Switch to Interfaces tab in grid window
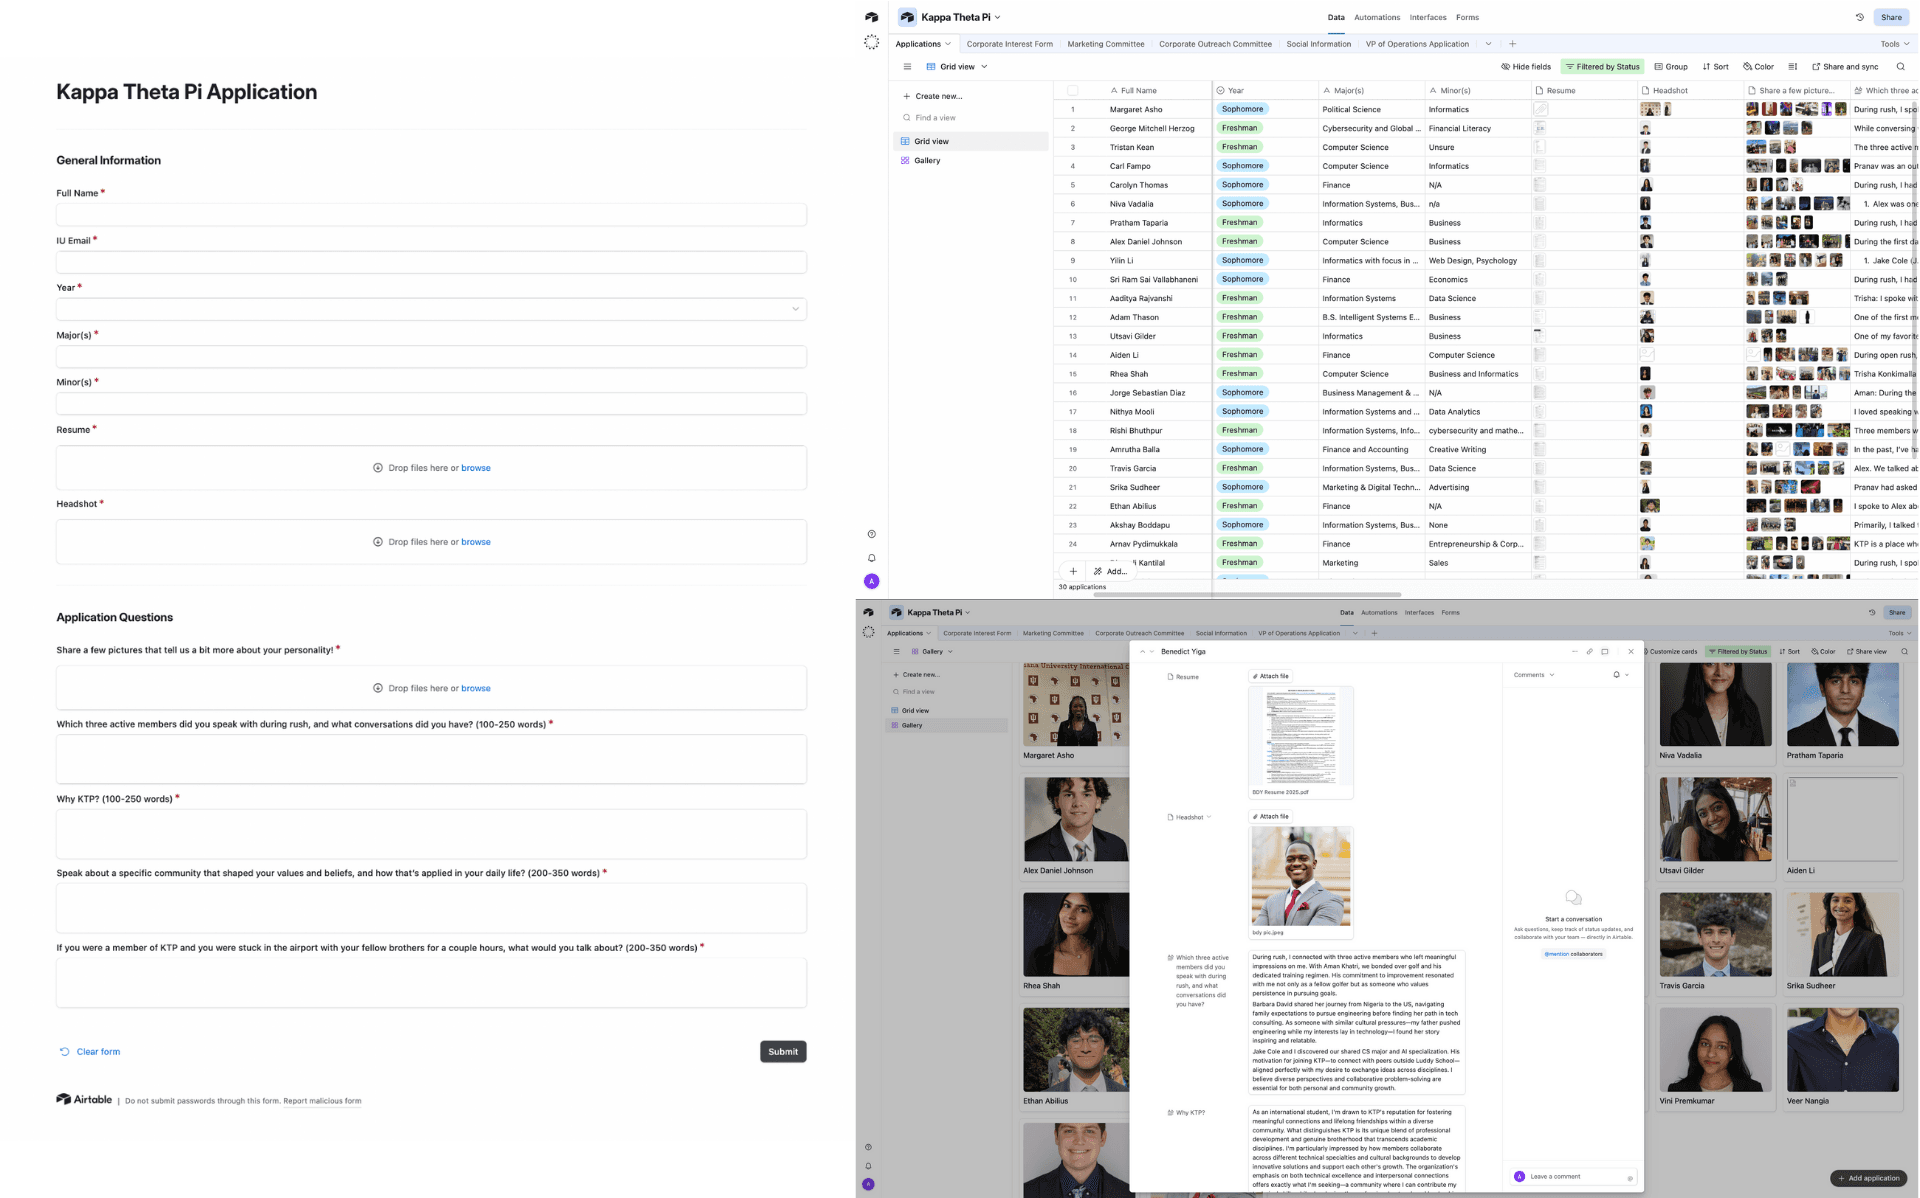Viewport: 1920px width, 1198px height. [x=1428, y=17]
